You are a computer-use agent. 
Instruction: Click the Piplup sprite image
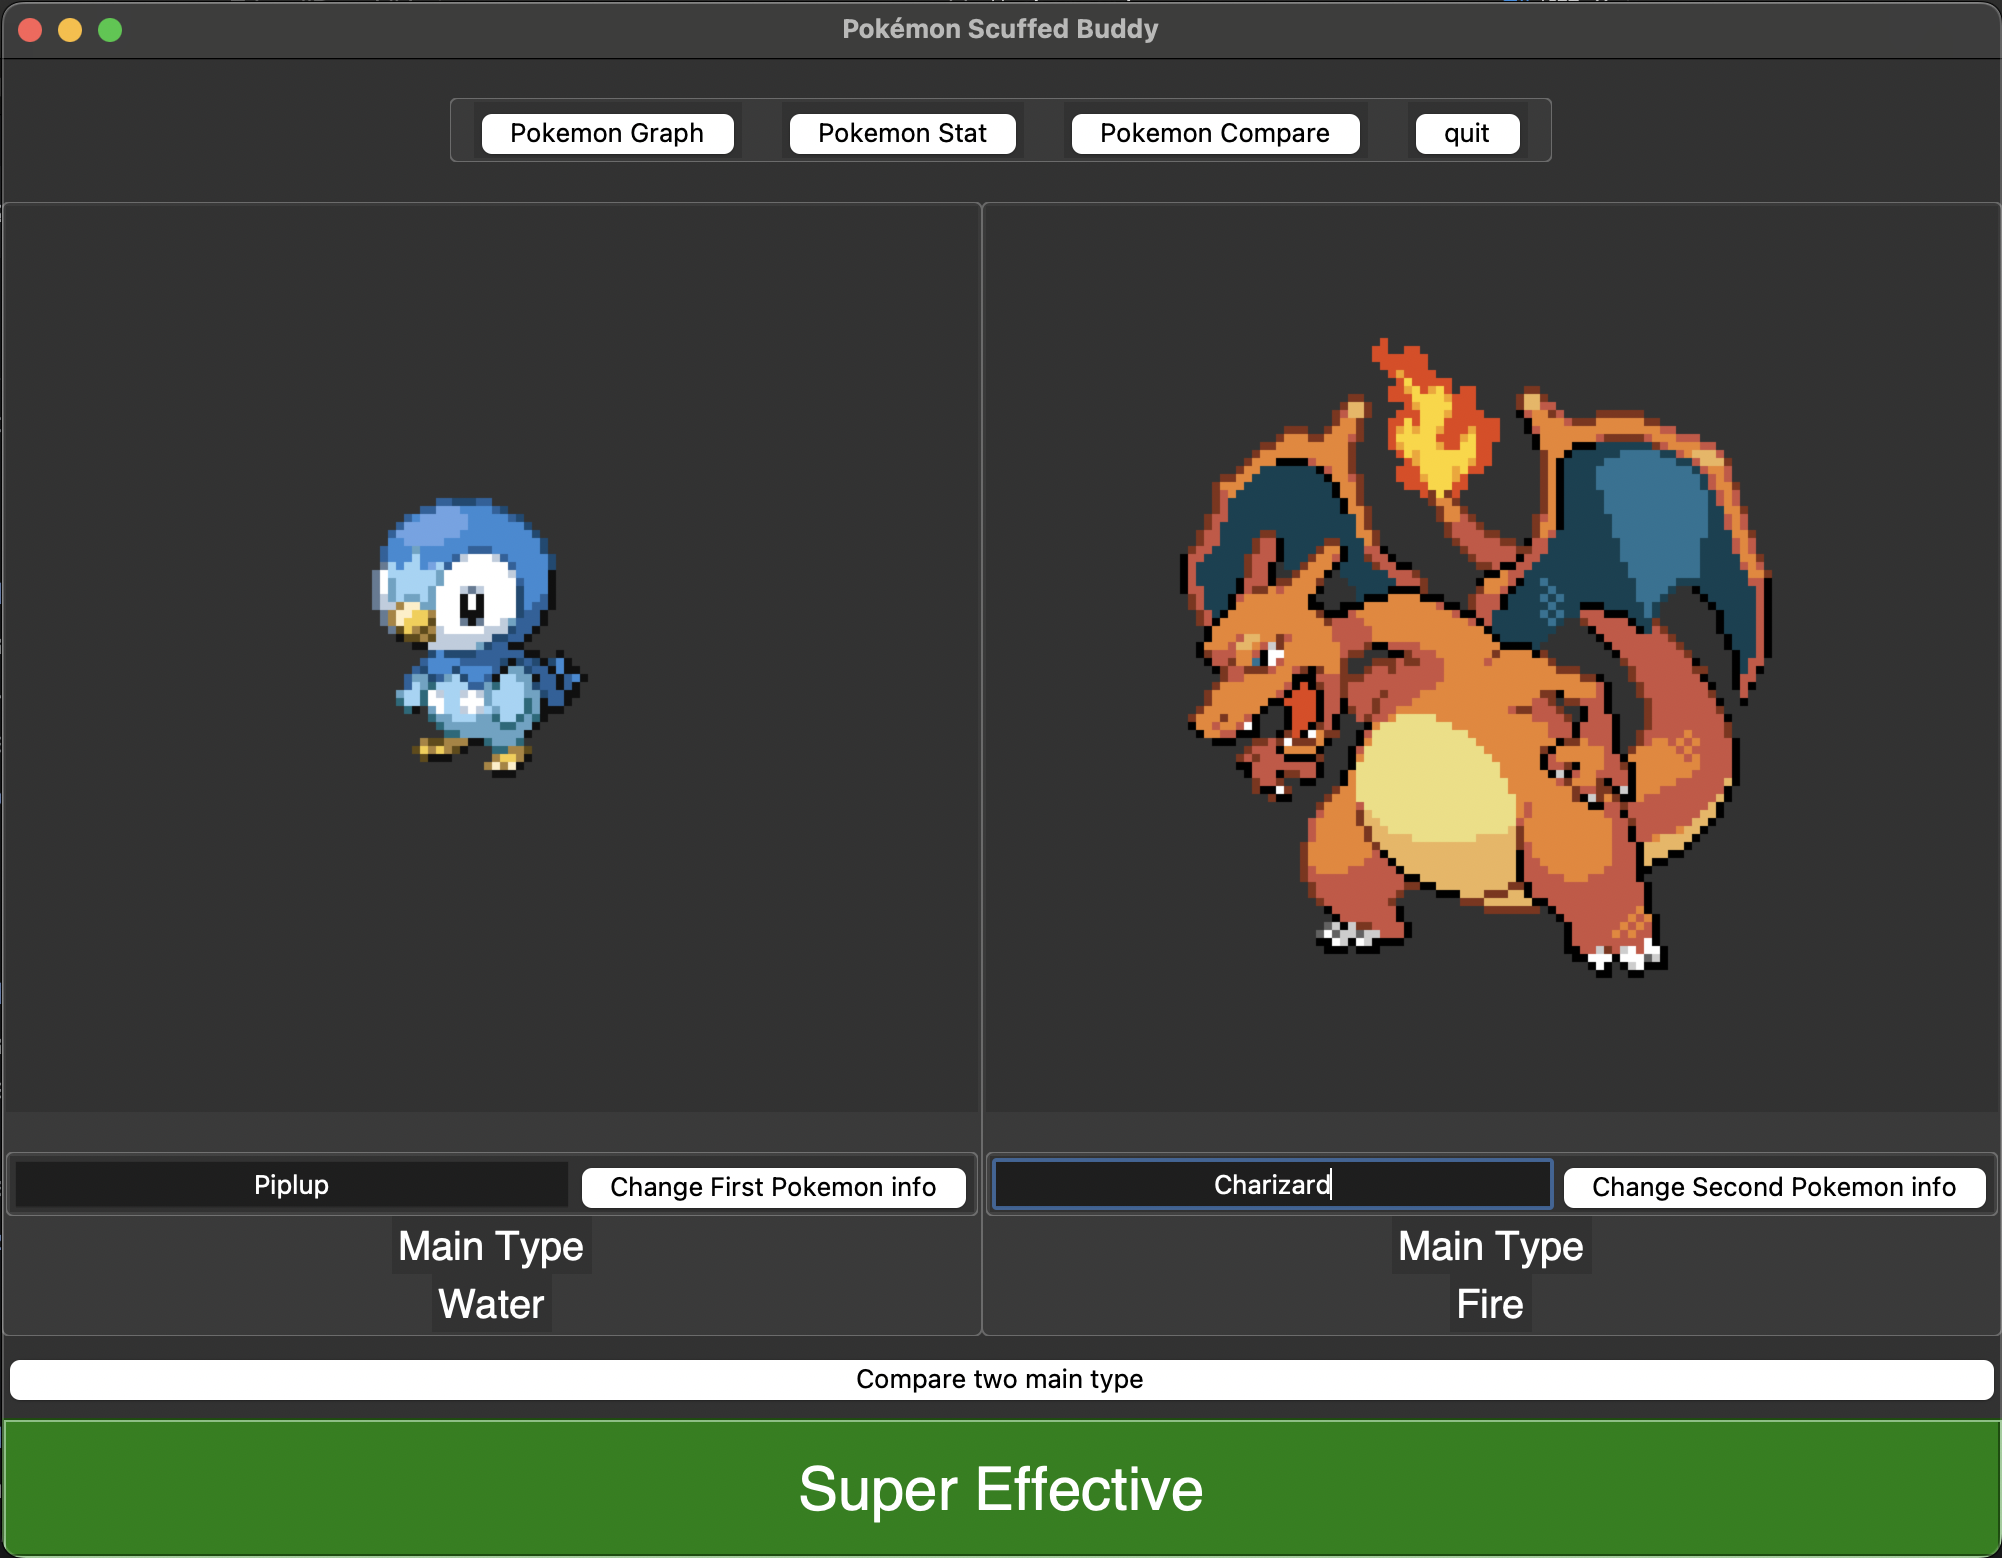pos(477,637)
